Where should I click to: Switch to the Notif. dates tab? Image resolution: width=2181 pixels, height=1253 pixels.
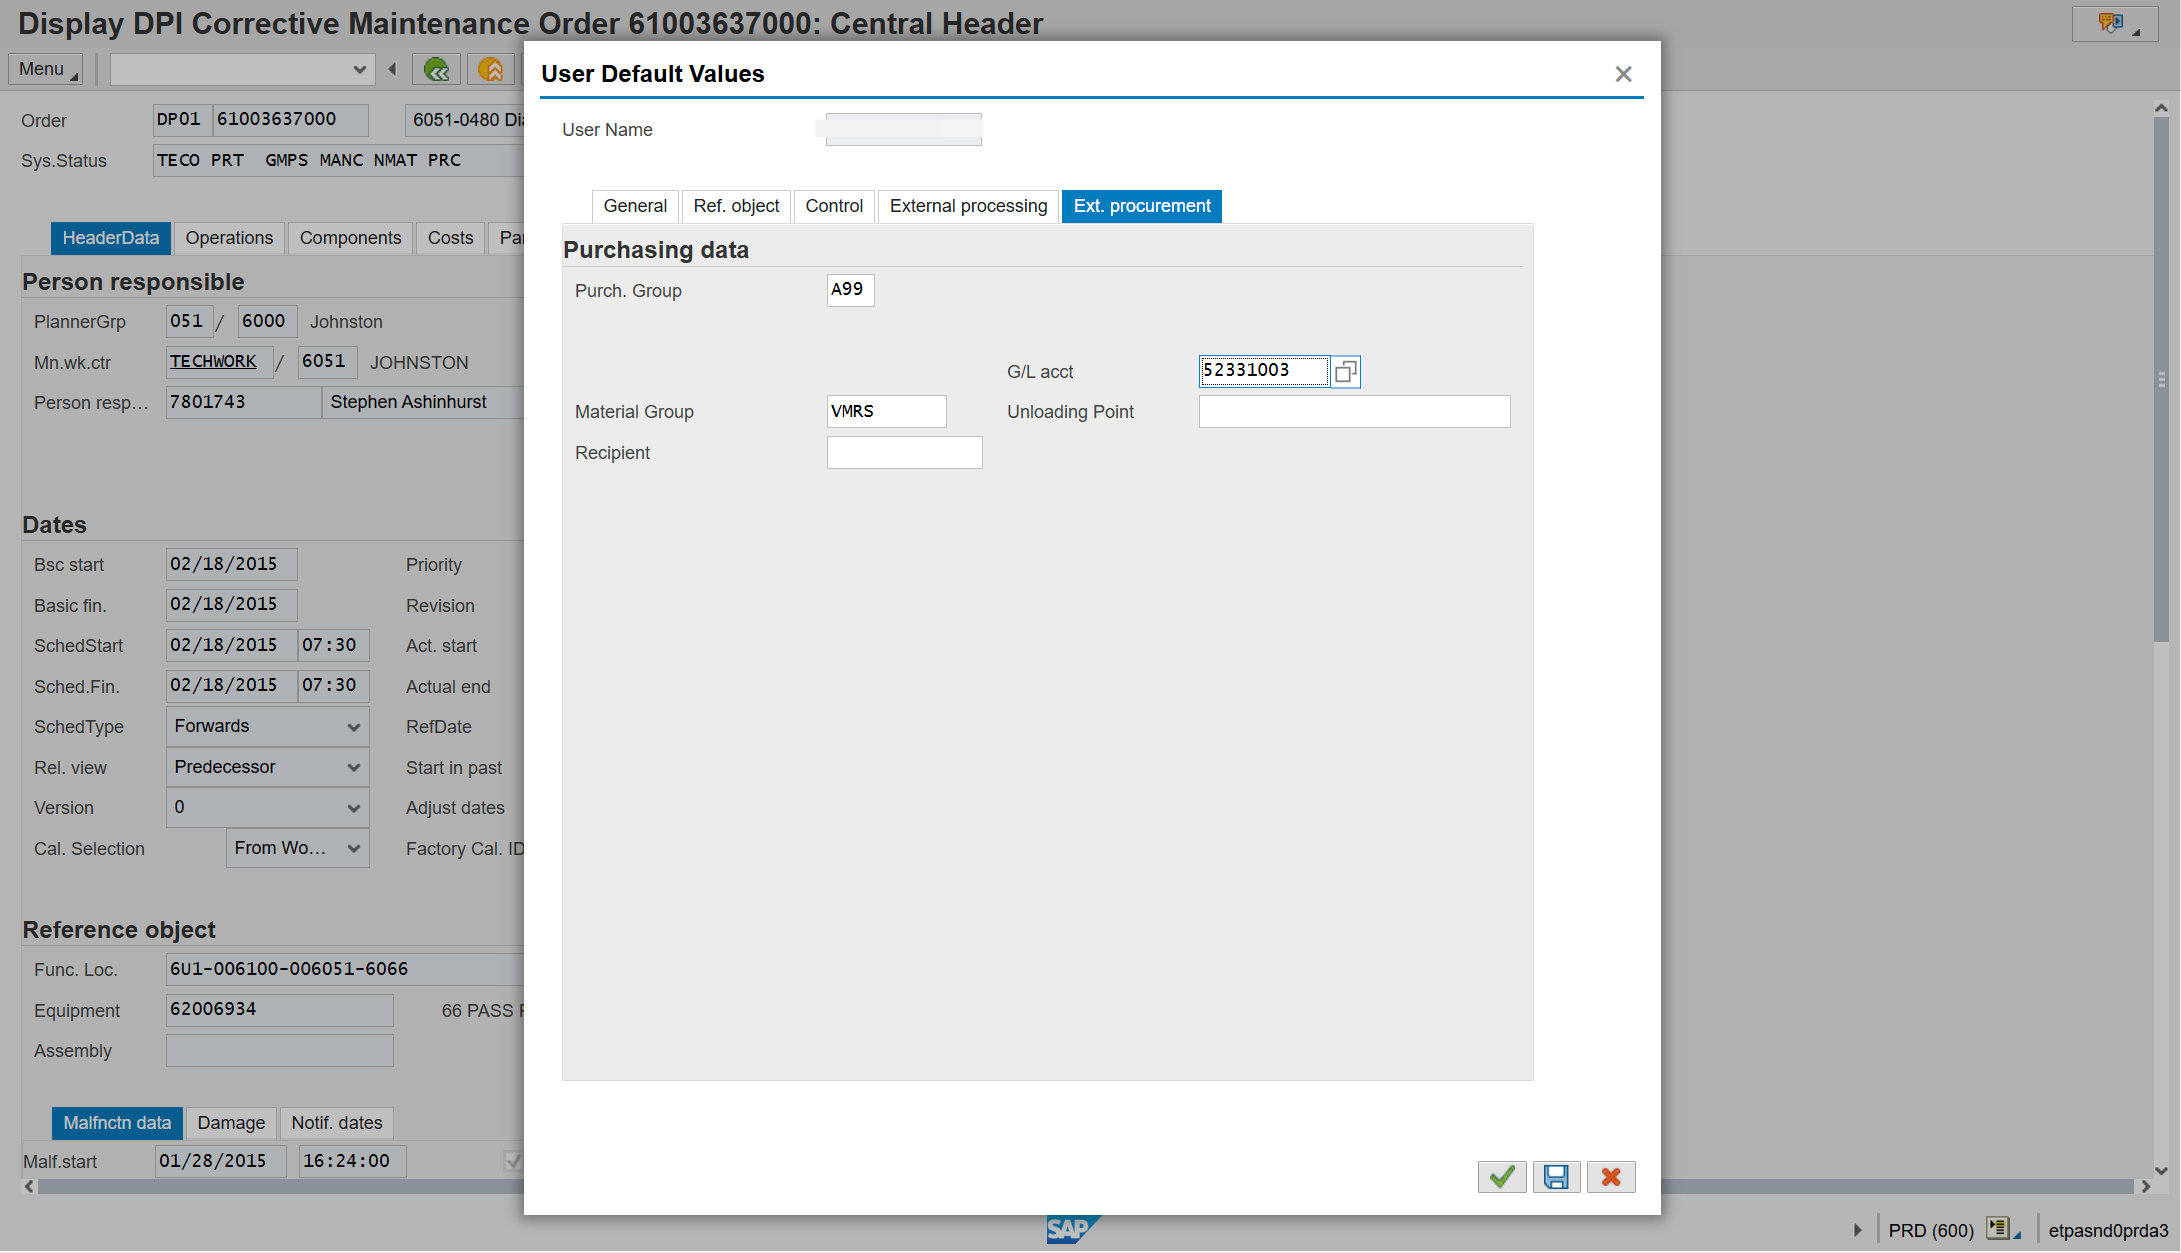337,1123
